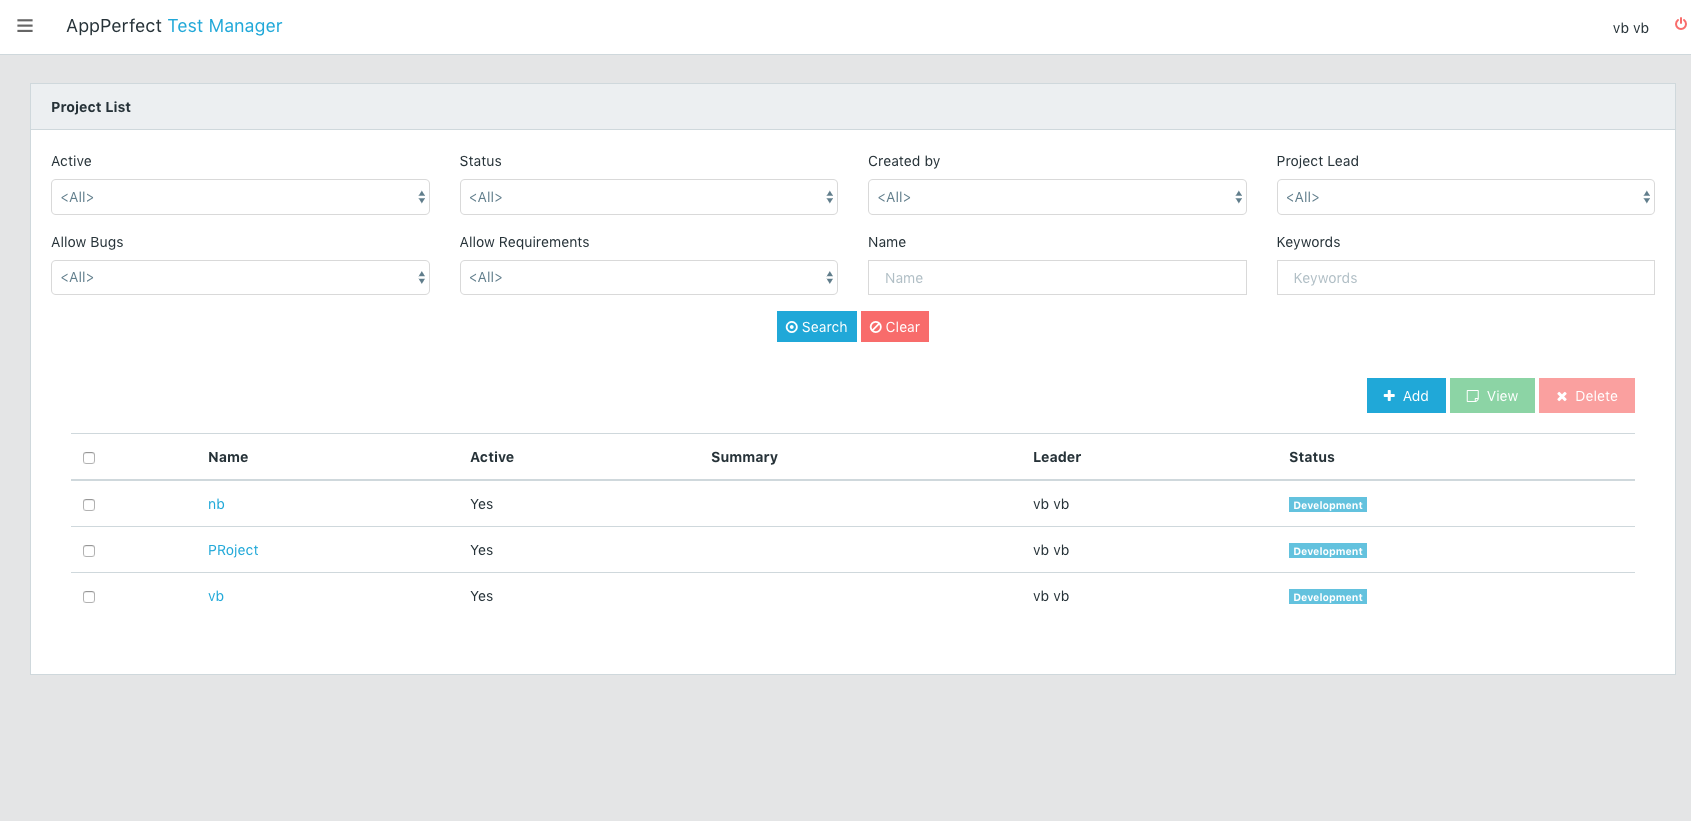
Task: Open the vb project link
Action: (x=216, y=596)
